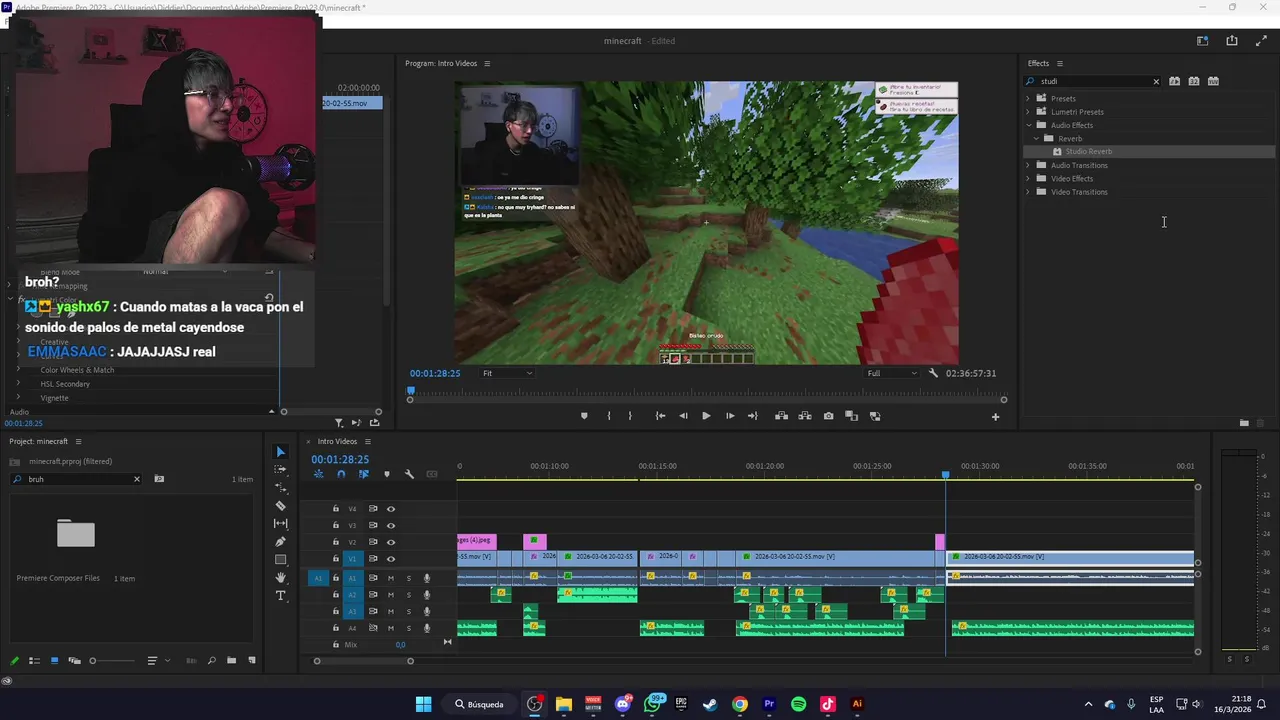Click the Premiere Composer Files bin thumbnail
The height and width of the screenshot is (720, 1280).
coord(76,534)
